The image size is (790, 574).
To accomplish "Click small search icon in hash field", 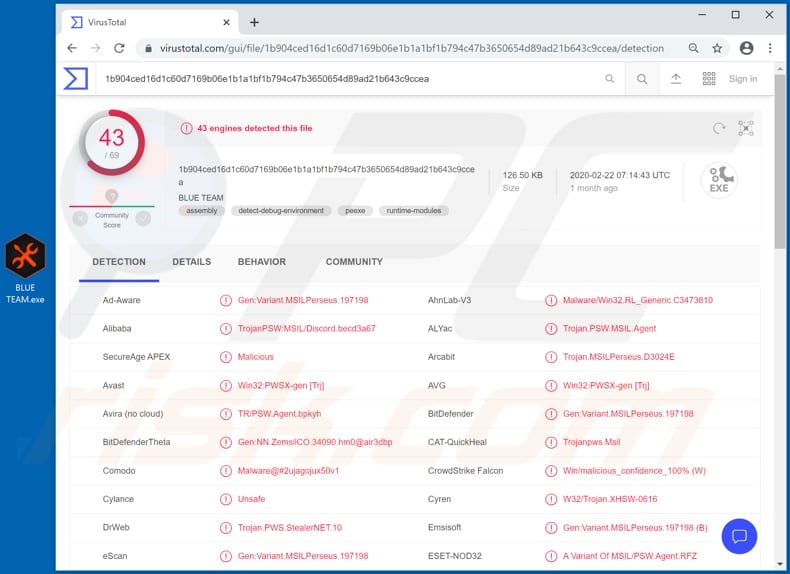I will pyautogui.click(x=610, y=79).
